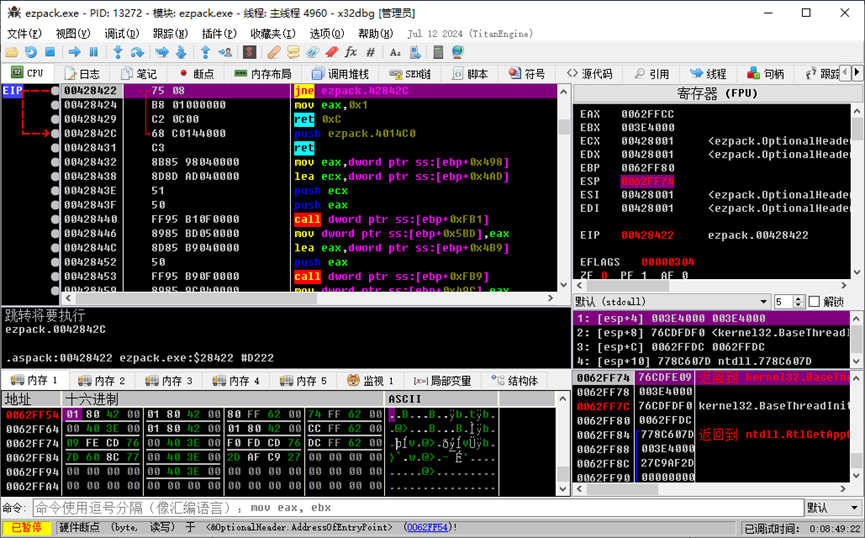Toggle breakpoint at address 00428429
Viewport: 865px width, 538px height.
pos(55,119)
